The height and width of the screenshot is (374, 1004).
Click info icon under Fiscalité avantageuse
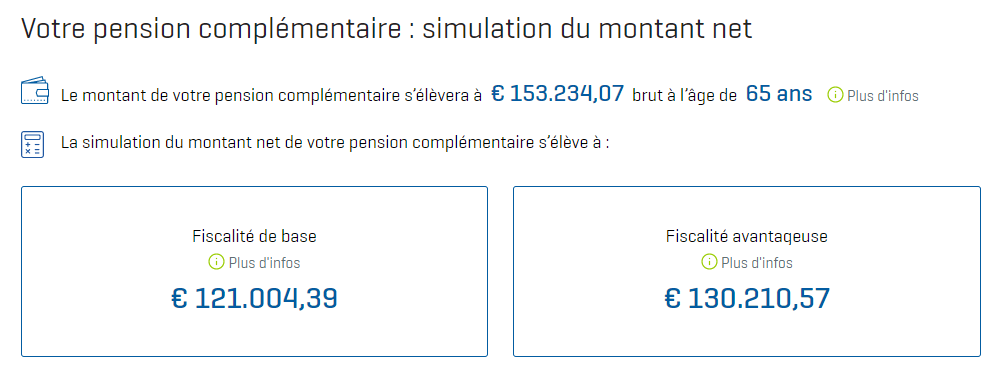(x=709, y=262)
